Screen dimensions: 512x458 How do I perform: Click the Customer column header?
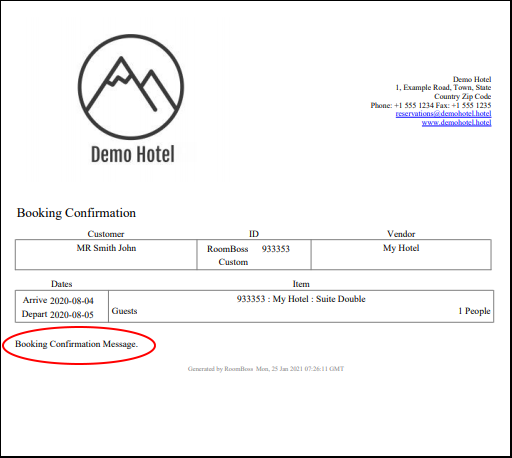106,234
